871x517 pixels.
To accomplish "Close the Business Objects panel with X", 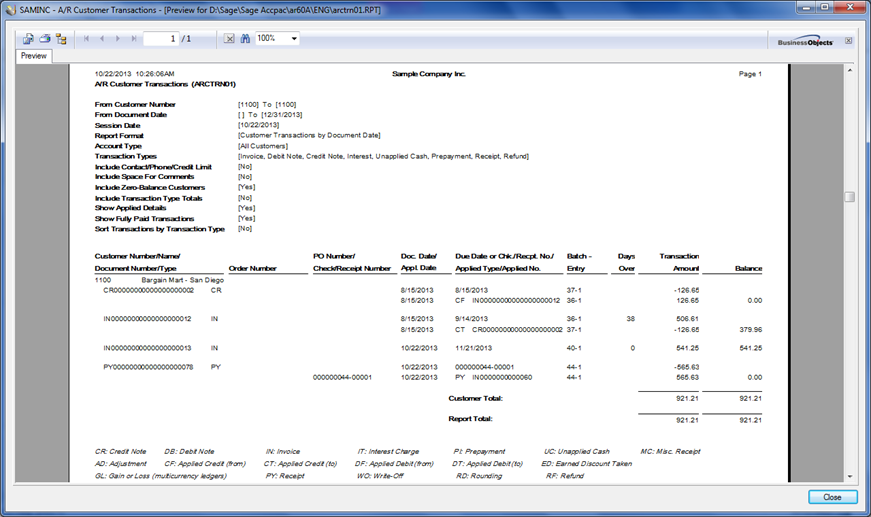I will pos(848,41).
